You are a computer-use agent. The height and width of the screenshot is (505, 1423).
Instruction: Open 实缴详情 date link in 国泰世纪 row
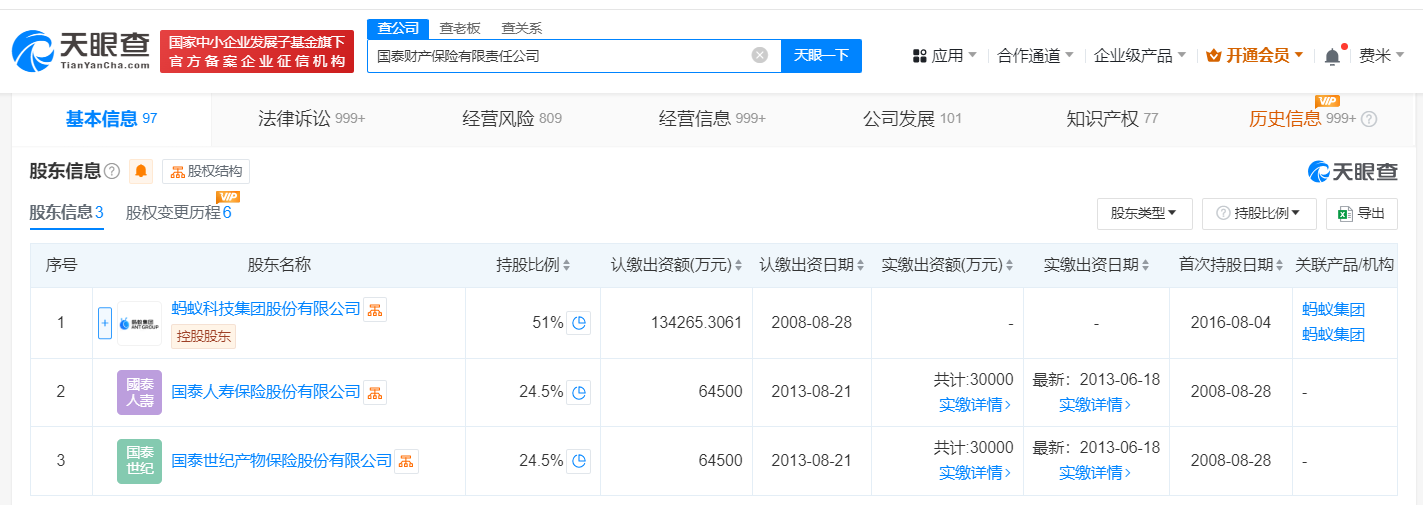pos(1096,473)
